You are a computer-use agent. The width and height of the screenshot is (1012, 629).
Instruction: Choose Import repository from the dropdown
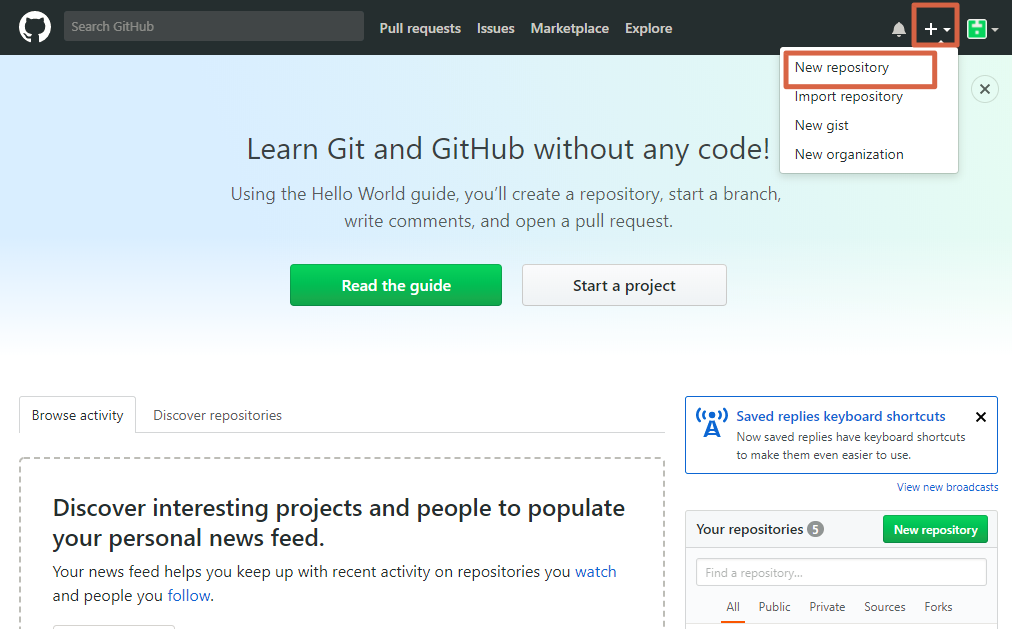849,97
